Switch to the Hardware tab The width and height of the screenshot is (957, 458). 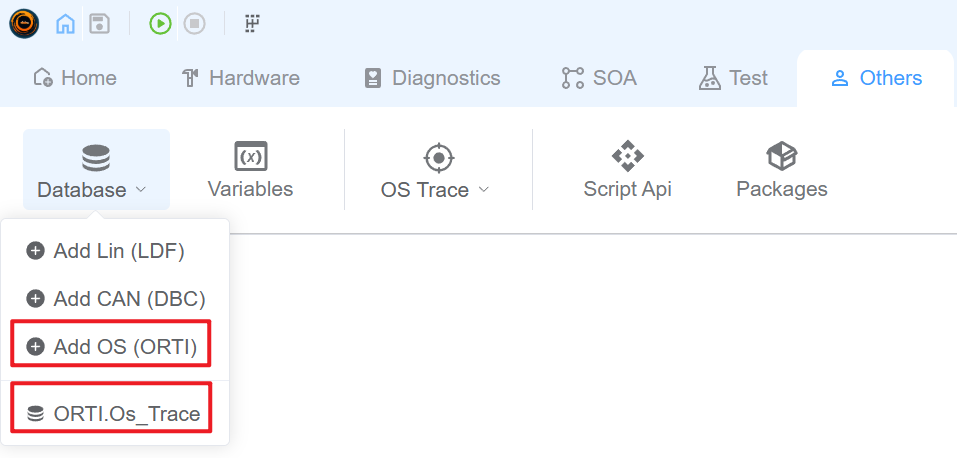coord(240,78)
